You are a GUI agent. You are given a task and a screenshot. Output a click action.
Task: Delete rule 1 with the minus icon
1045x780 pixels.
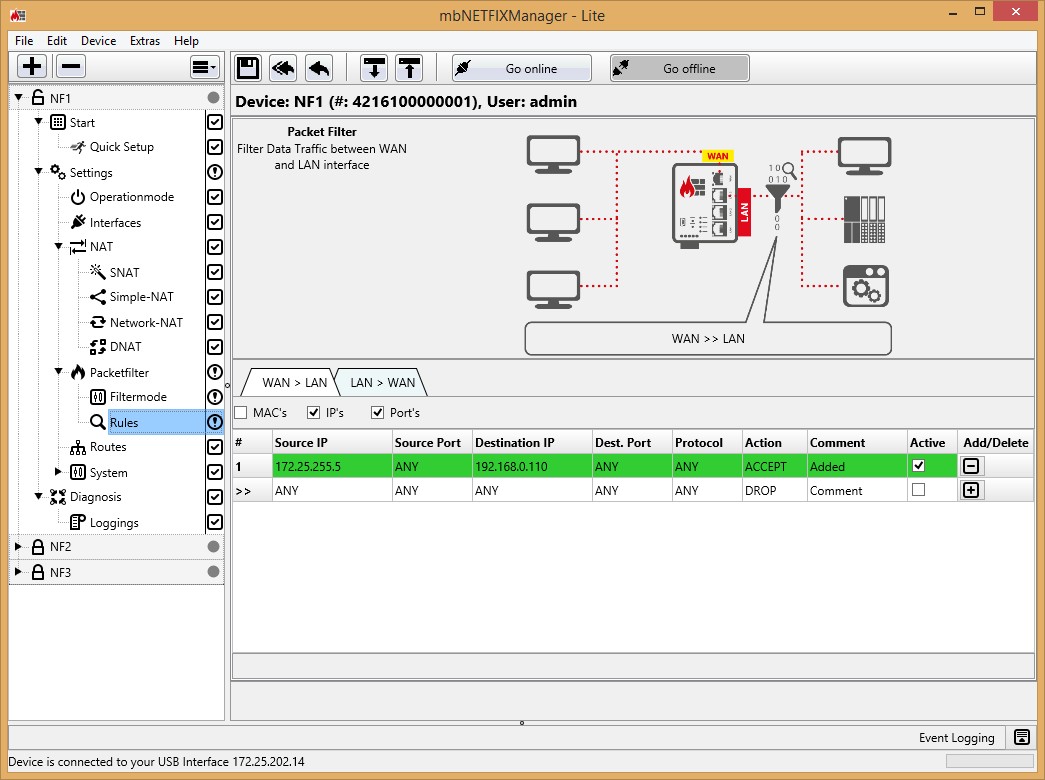[970, 466]
